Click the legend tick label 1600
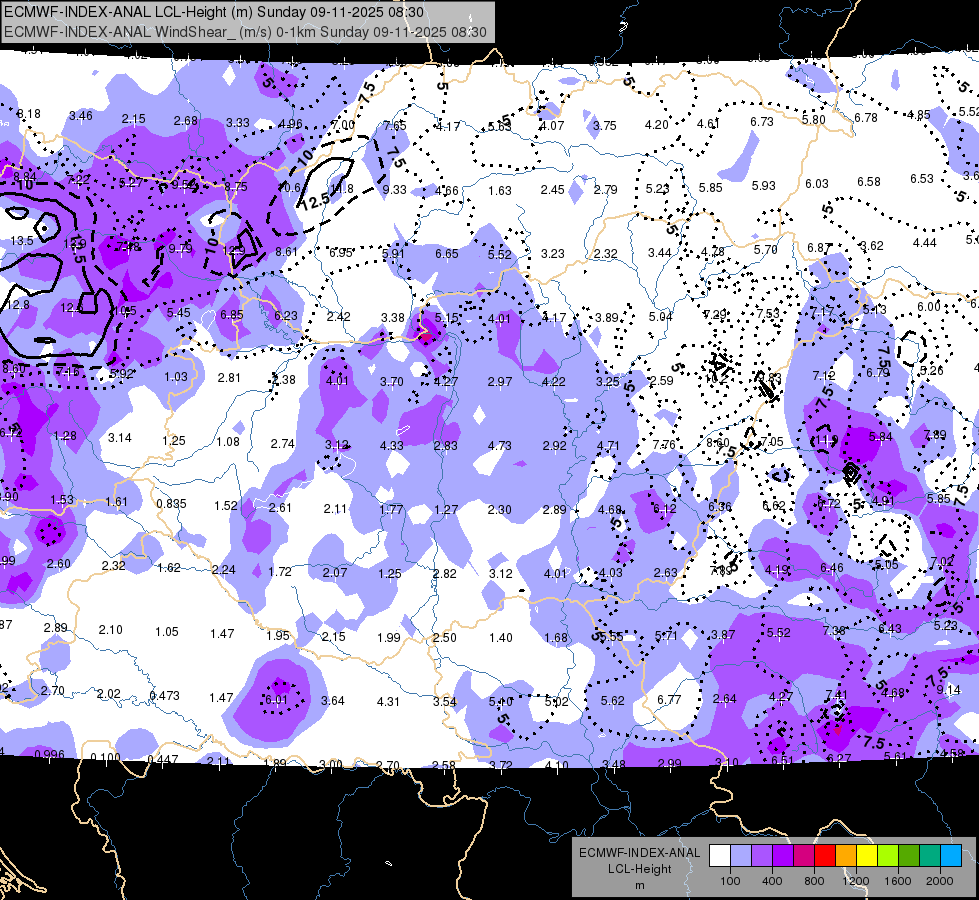This screenshot has height=900, width=979. point(898,881)
